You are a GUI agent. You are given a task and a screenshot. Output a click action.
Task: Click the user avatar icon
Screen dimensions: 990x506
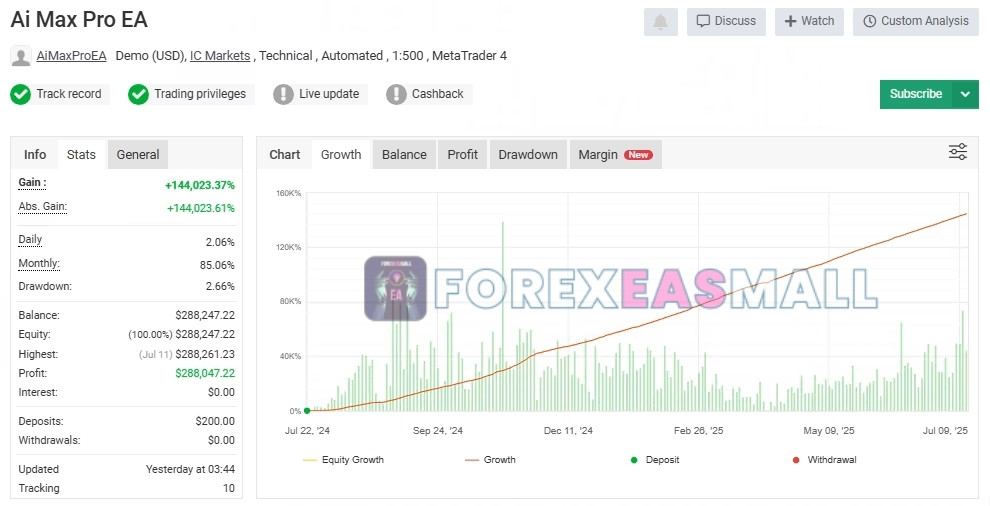[21, 56]
